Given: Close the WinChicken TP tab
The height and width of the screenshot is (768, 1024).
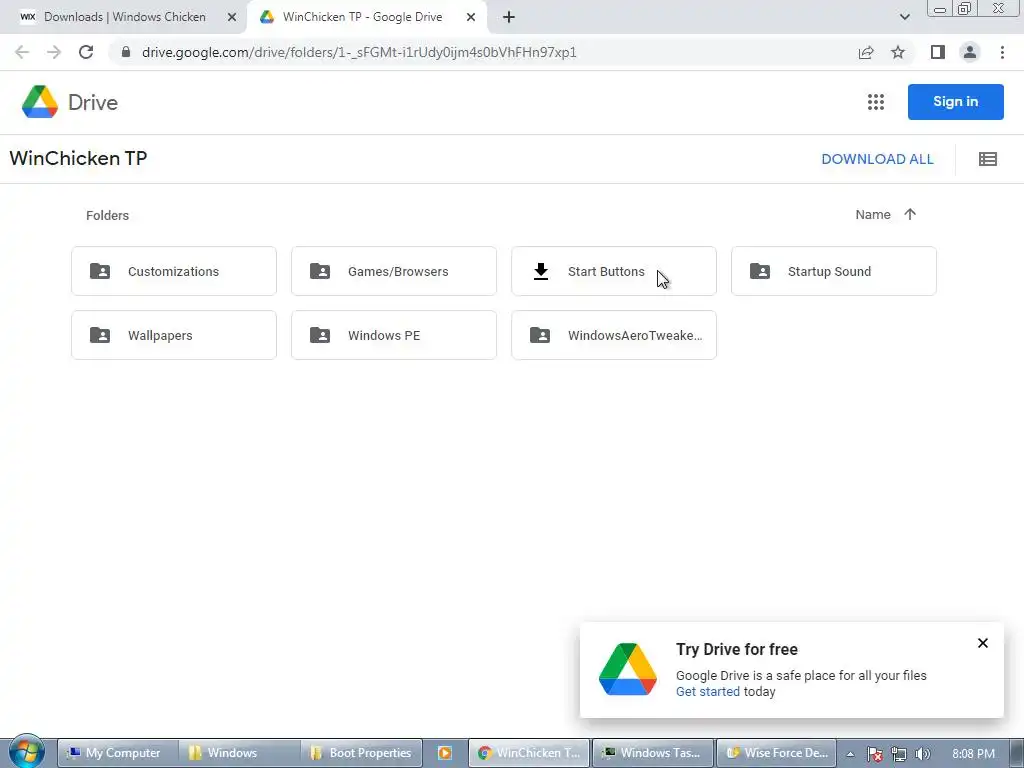Looking at the screenshot, I should tap(471, 17).
